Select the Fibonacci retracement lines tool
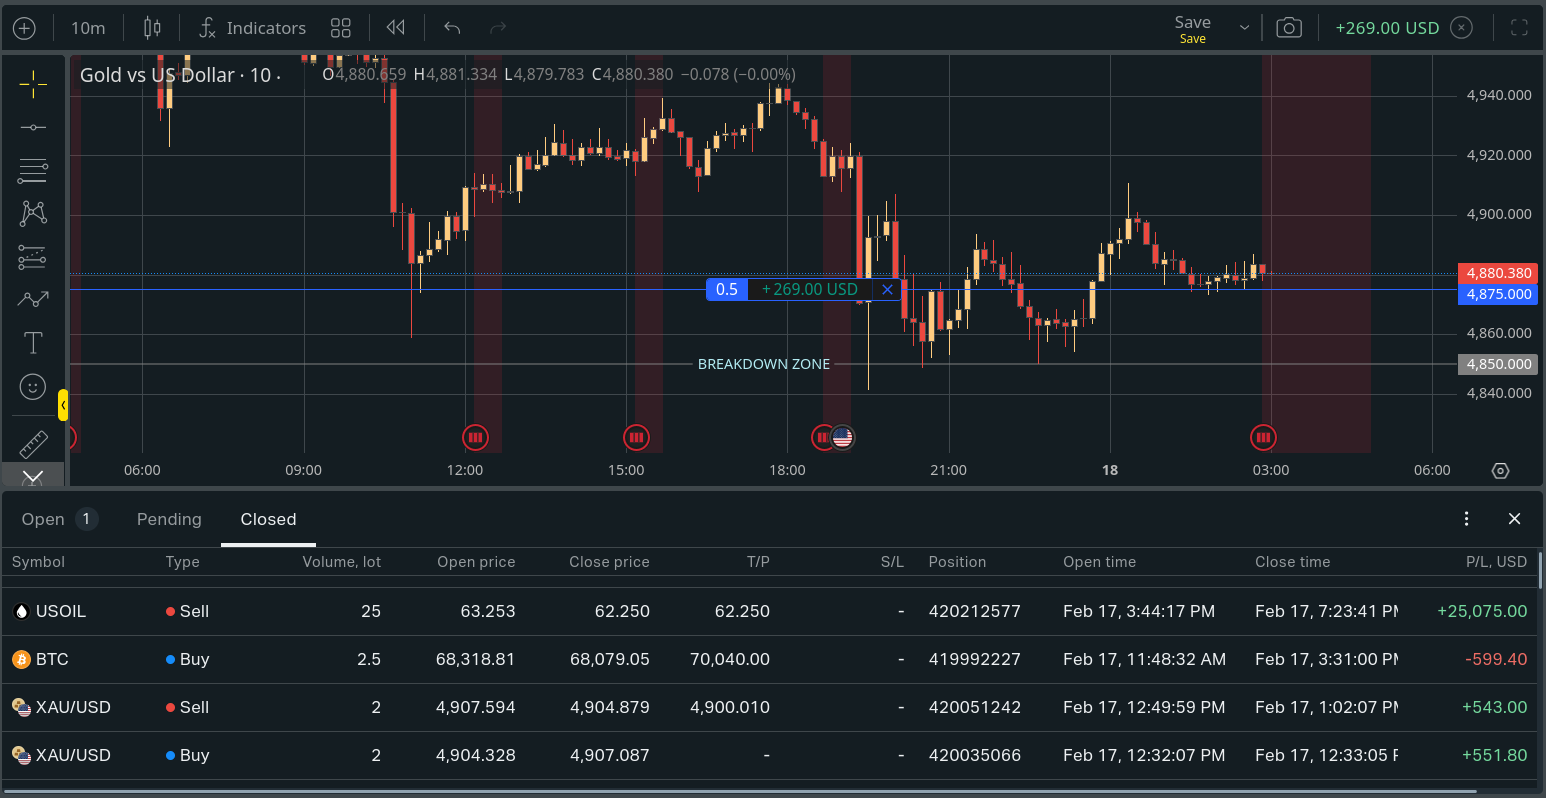Image resolution: width=1546 pixels, height=798 pixels. point(33,170)
